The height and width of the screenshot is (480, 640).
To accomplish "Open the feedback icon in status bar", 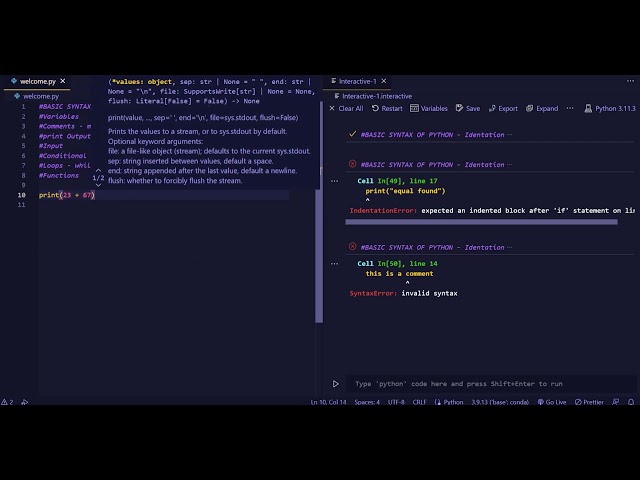I will [616, 402].
